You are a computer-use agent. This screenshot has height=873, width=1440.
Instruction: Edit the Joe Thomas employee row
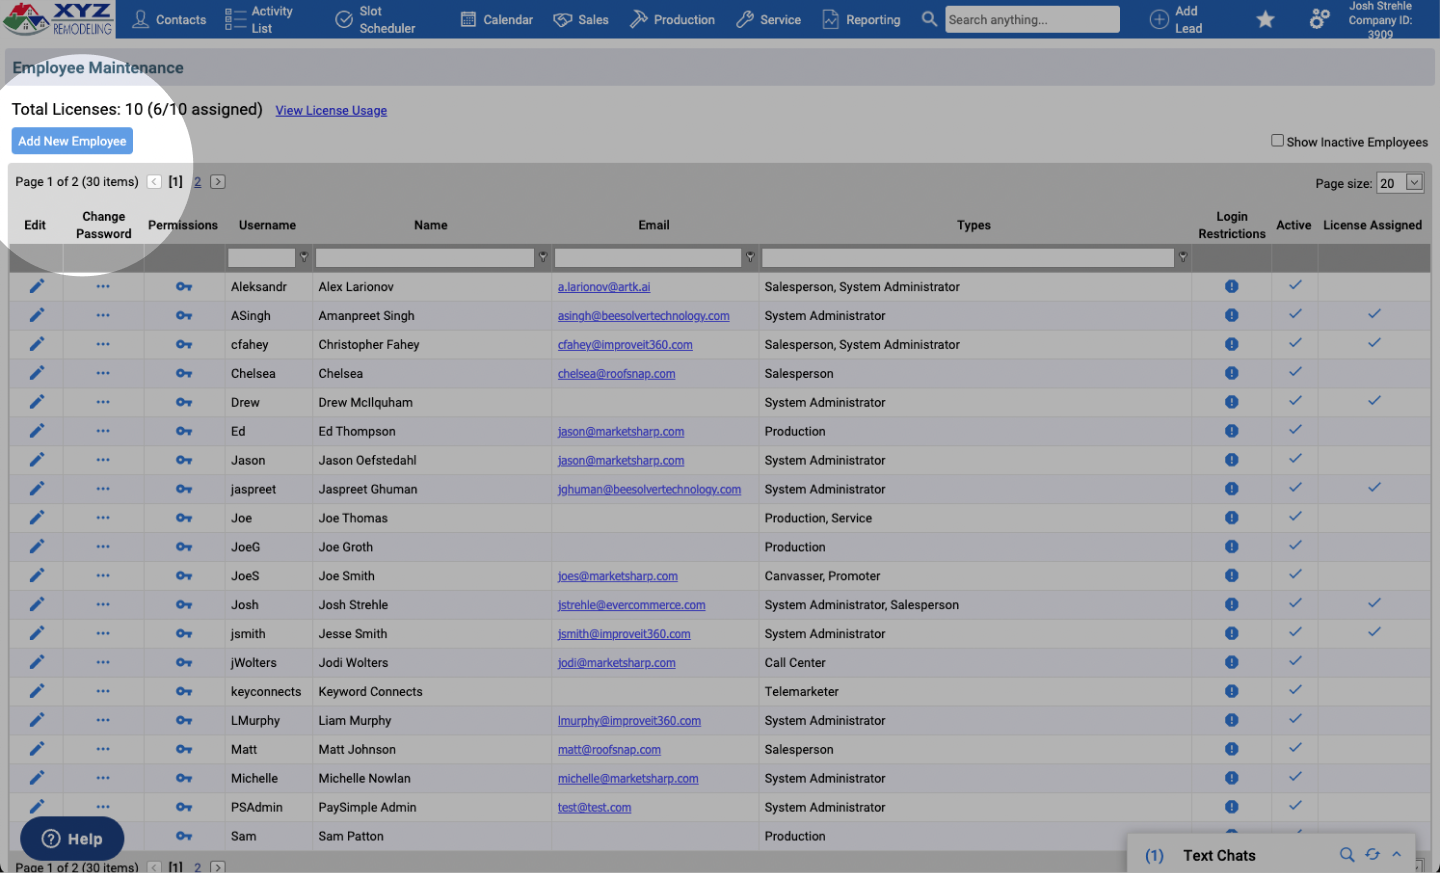(36, 518)
